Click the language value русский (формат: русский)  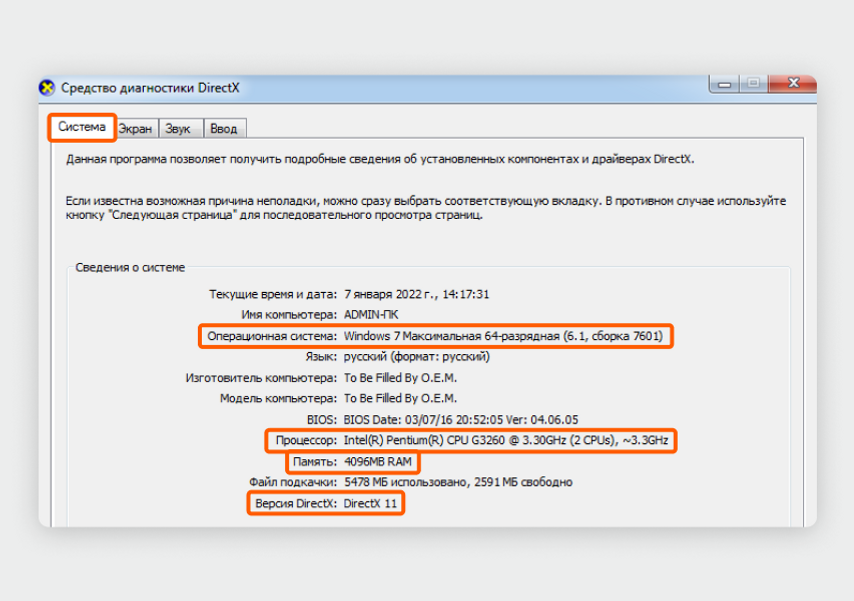point(417,357)
